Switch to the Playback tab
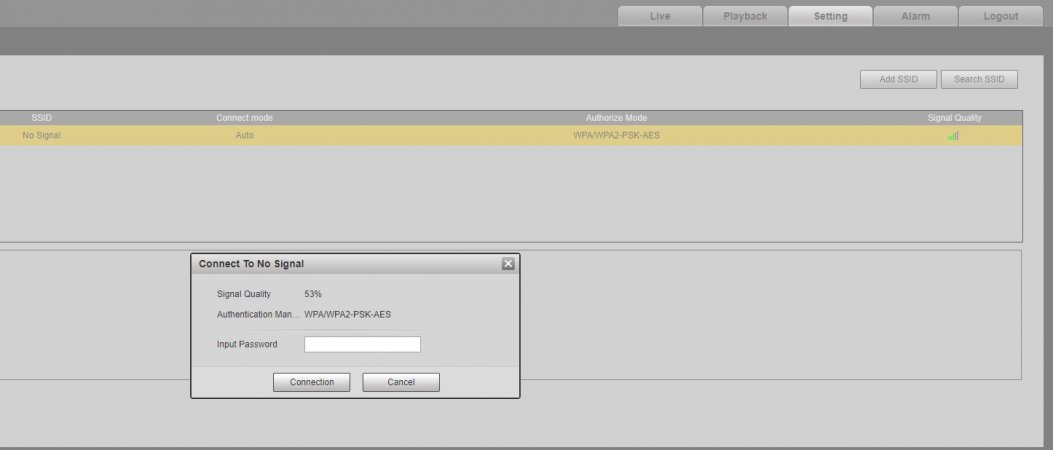 [x=745, y=16]
